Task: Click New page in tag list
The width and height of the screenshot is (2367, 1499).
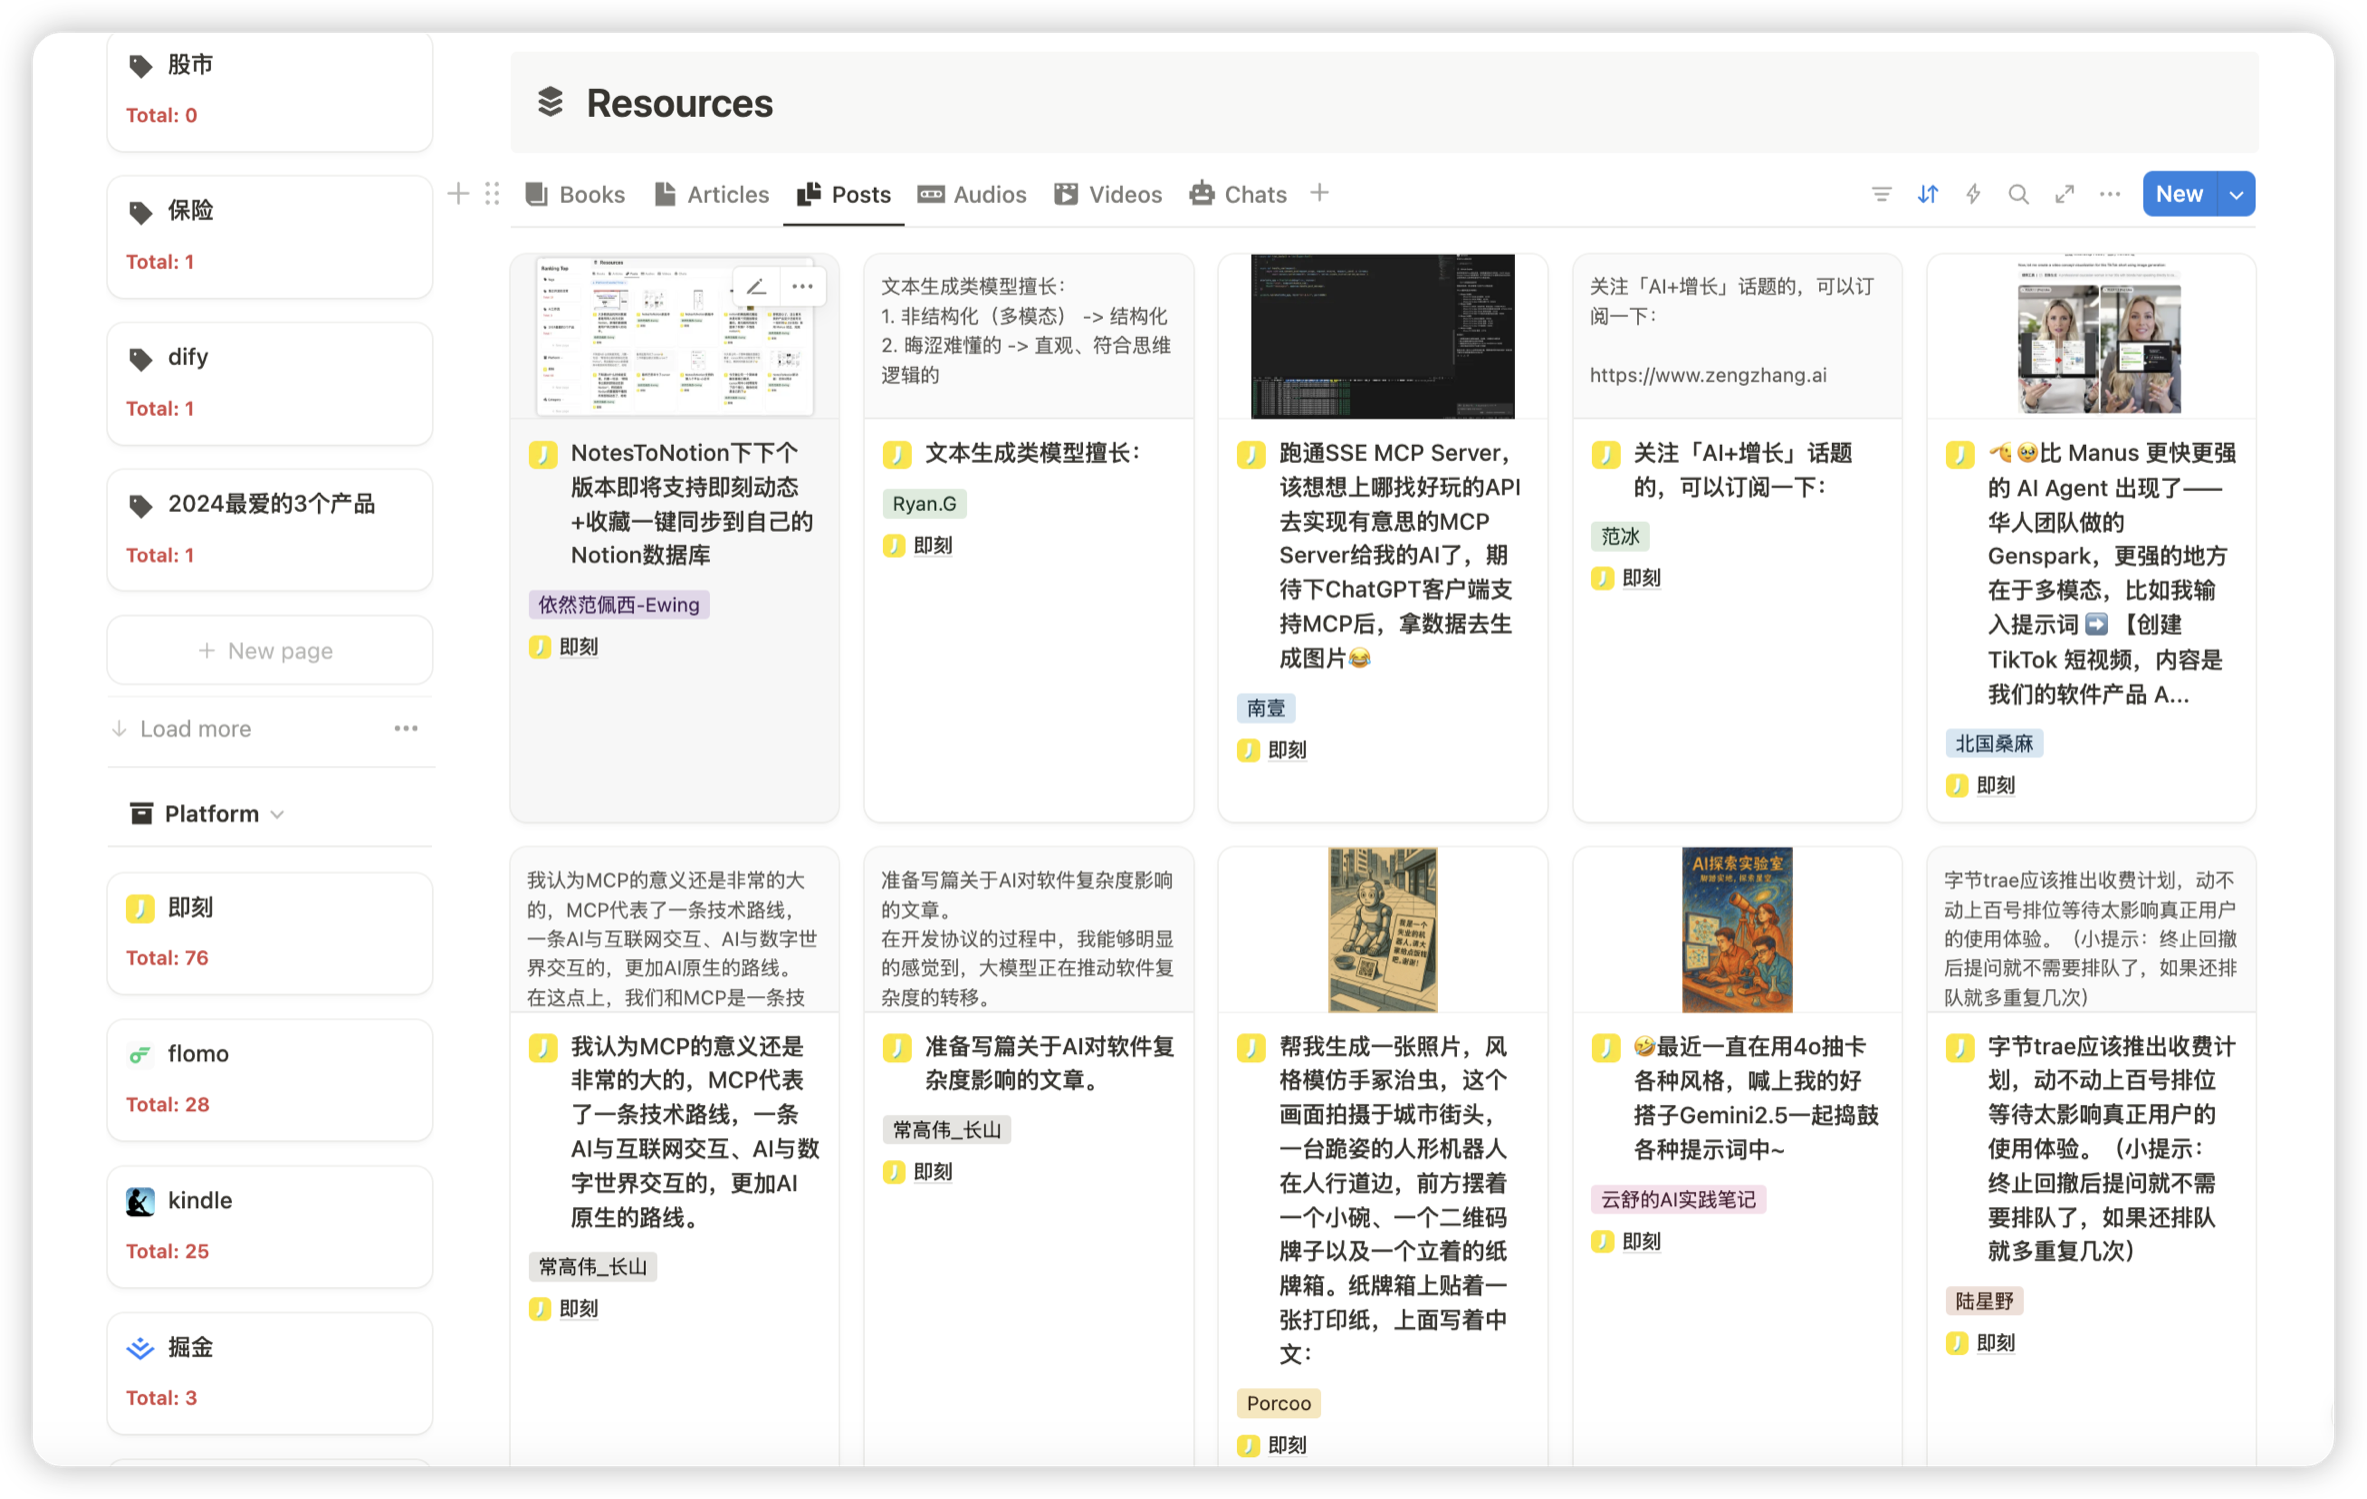Action: (269, 651)
